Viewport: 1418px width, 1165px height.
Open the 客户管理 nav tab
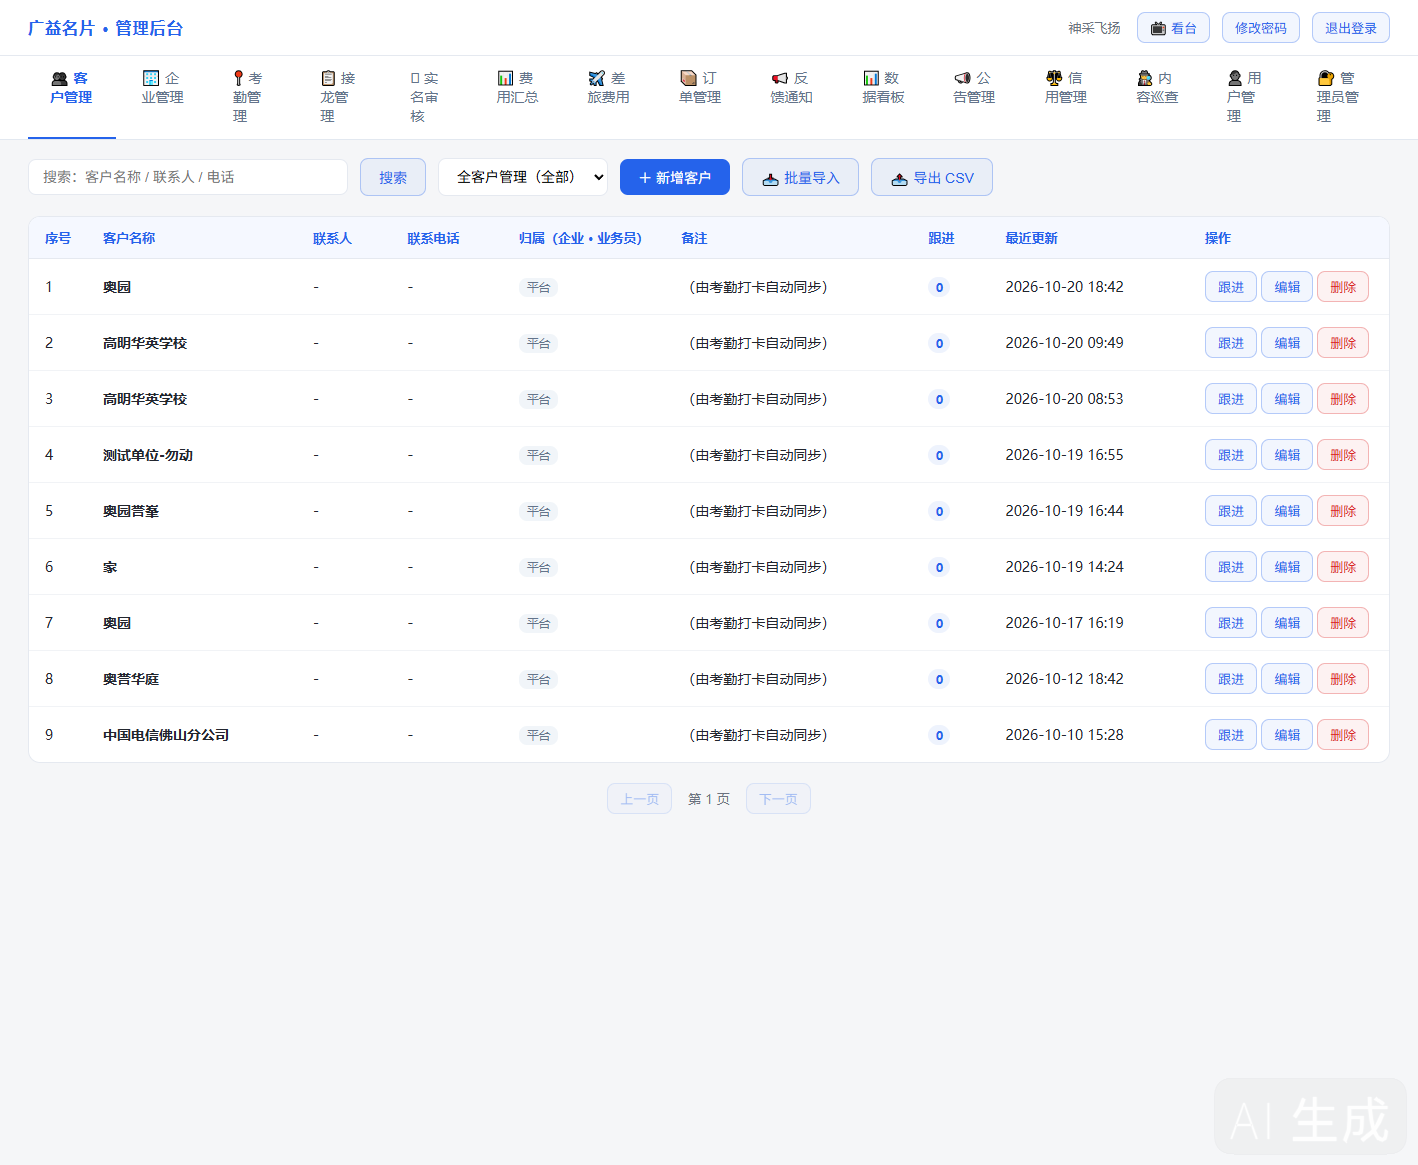72,97
